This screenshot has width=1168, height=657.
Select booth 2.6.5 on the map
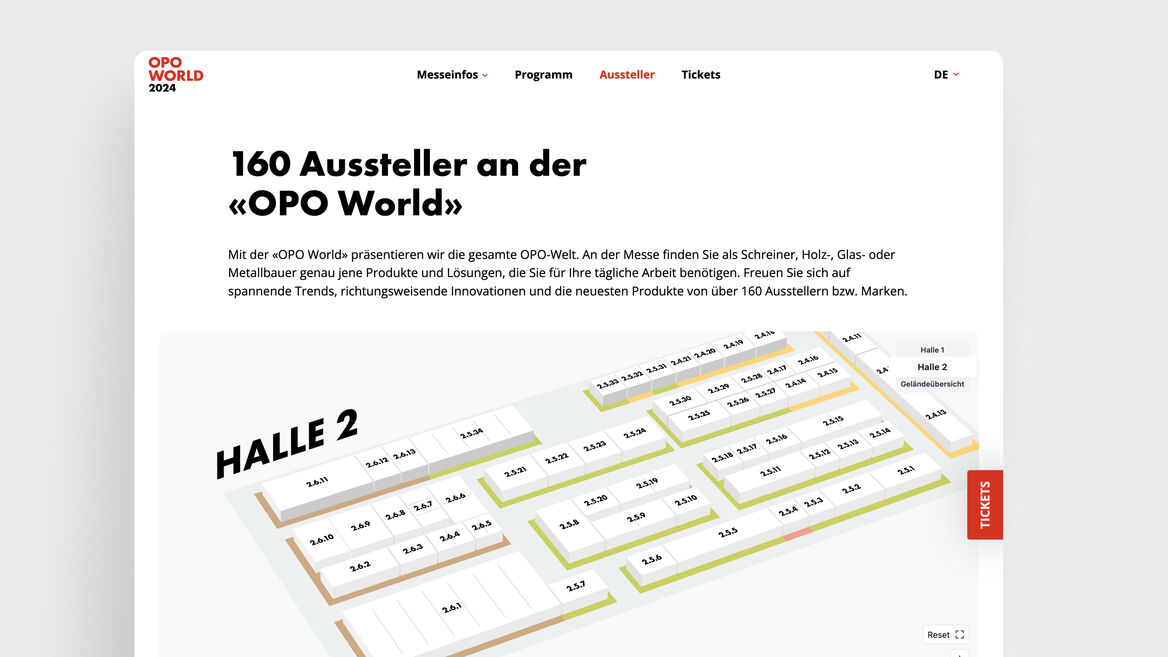pos(481,525)
